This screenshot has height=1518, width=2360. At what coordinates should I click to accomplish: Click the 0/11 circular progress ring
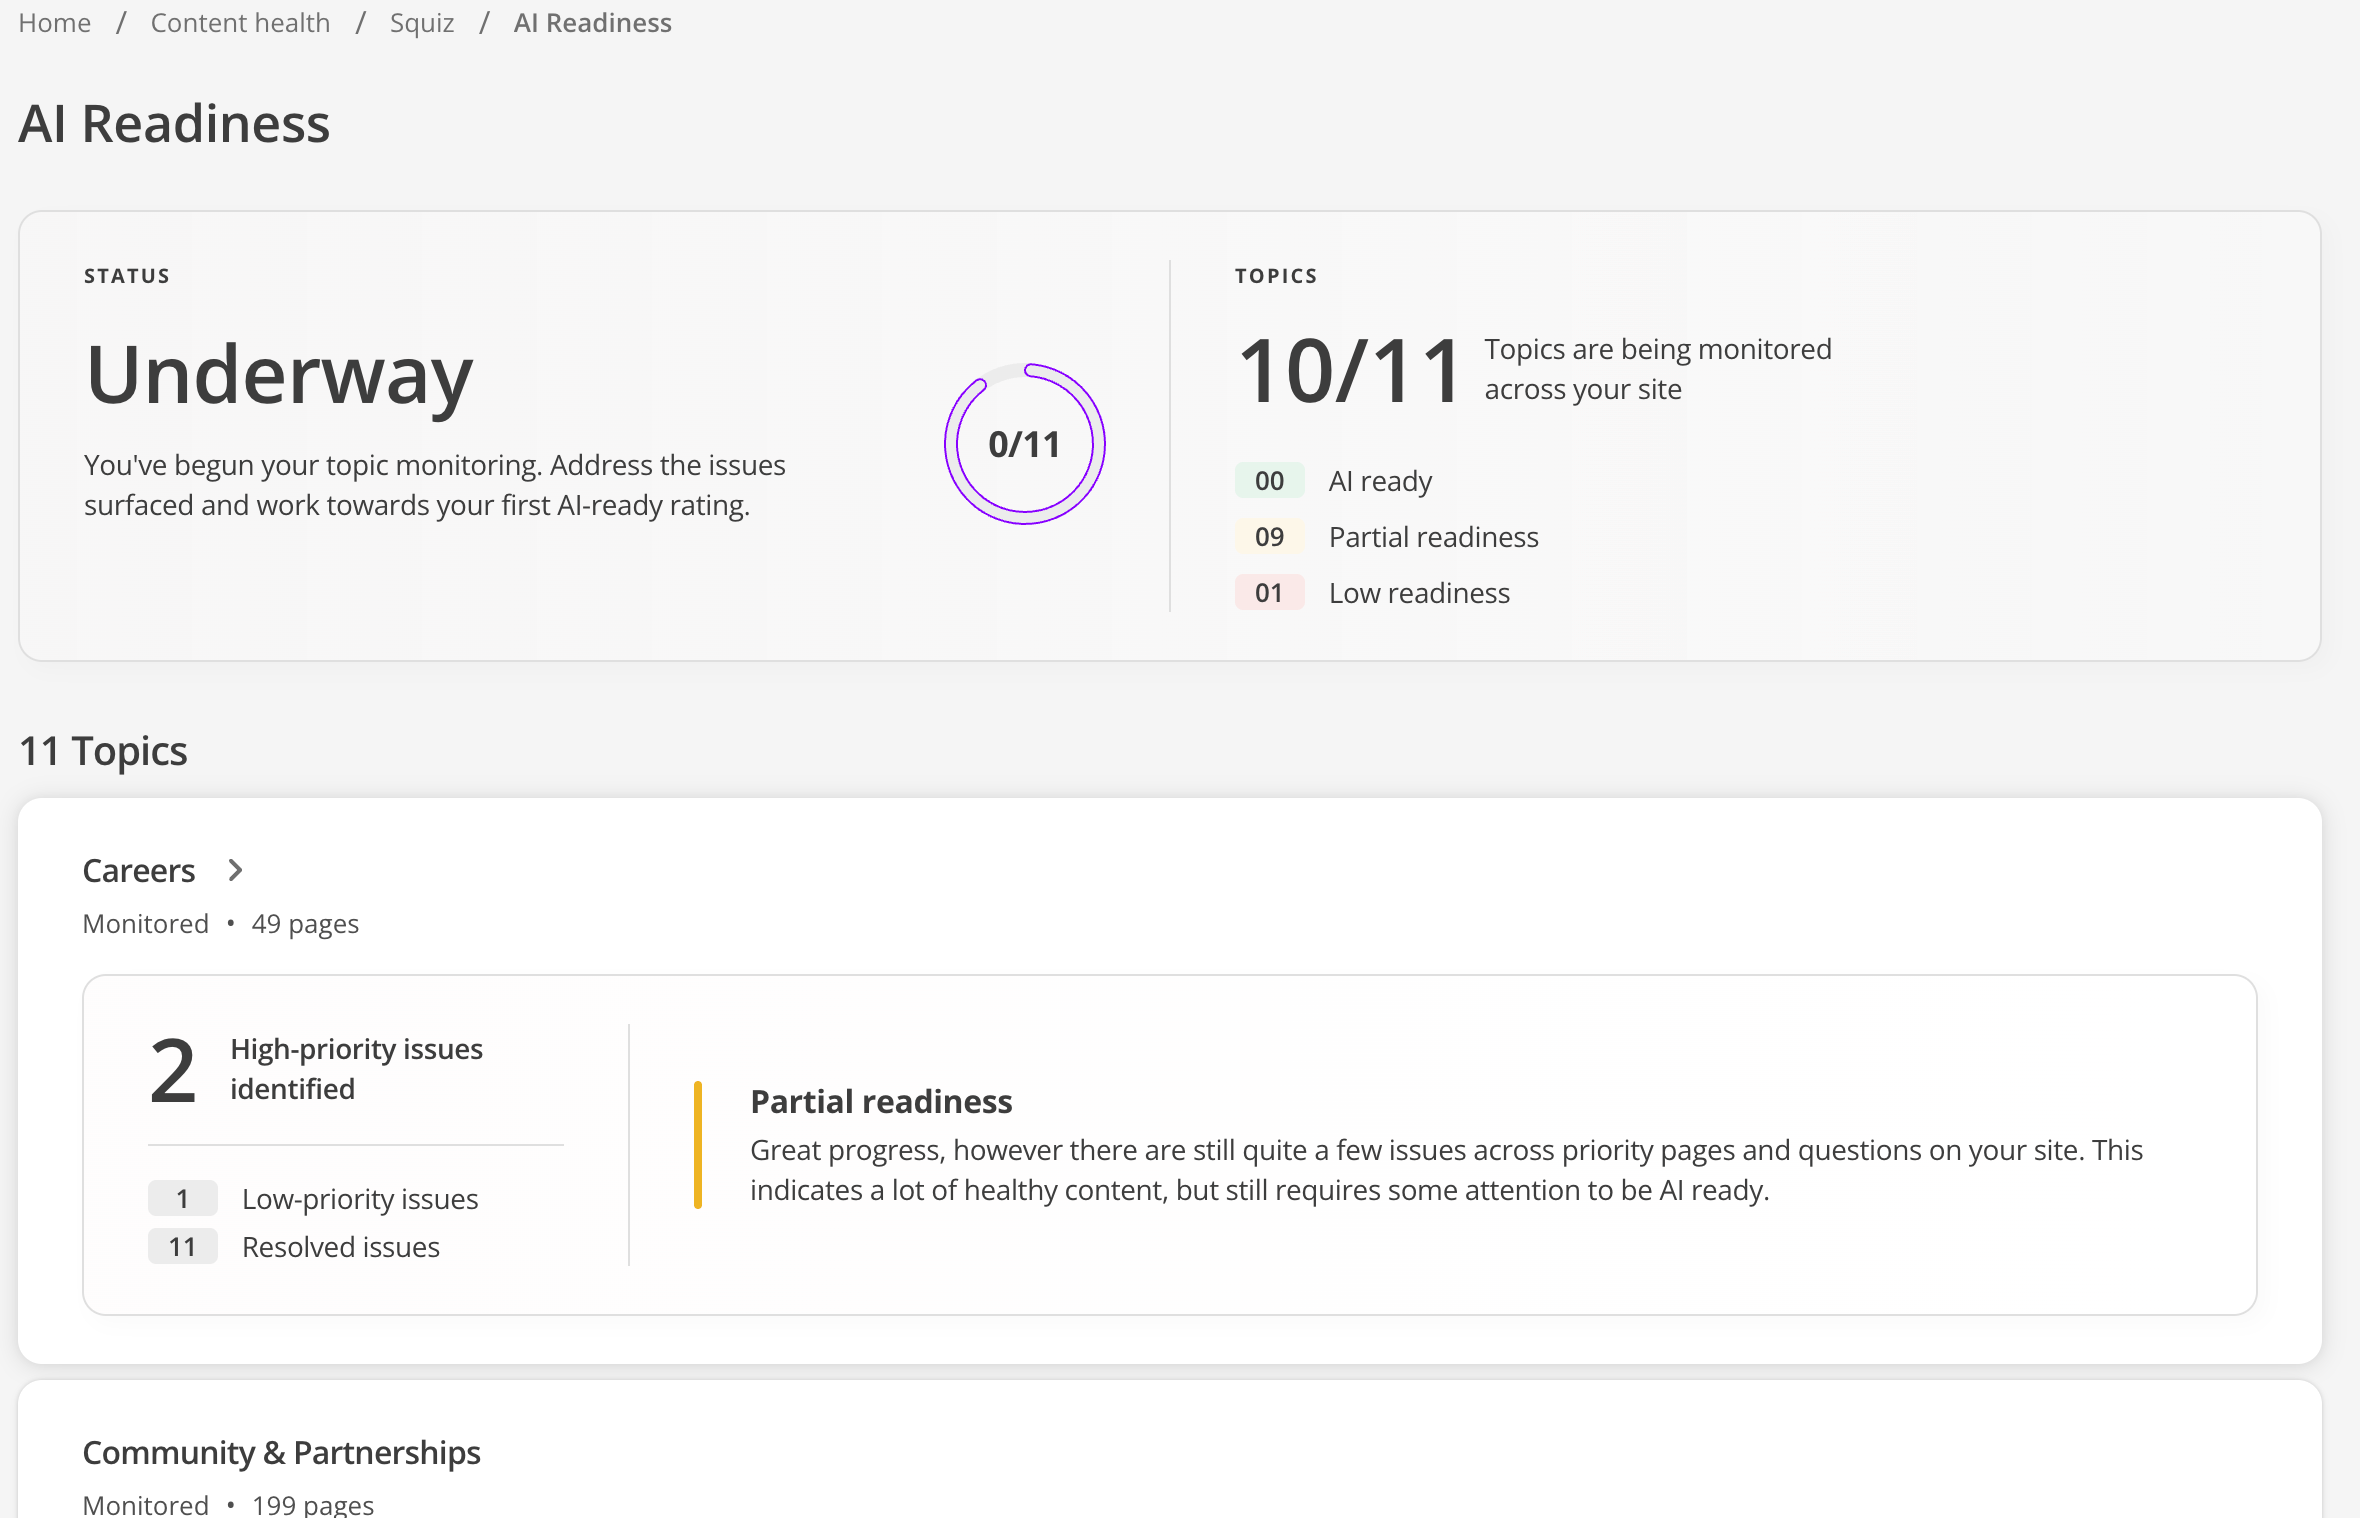click(1024, 444)
